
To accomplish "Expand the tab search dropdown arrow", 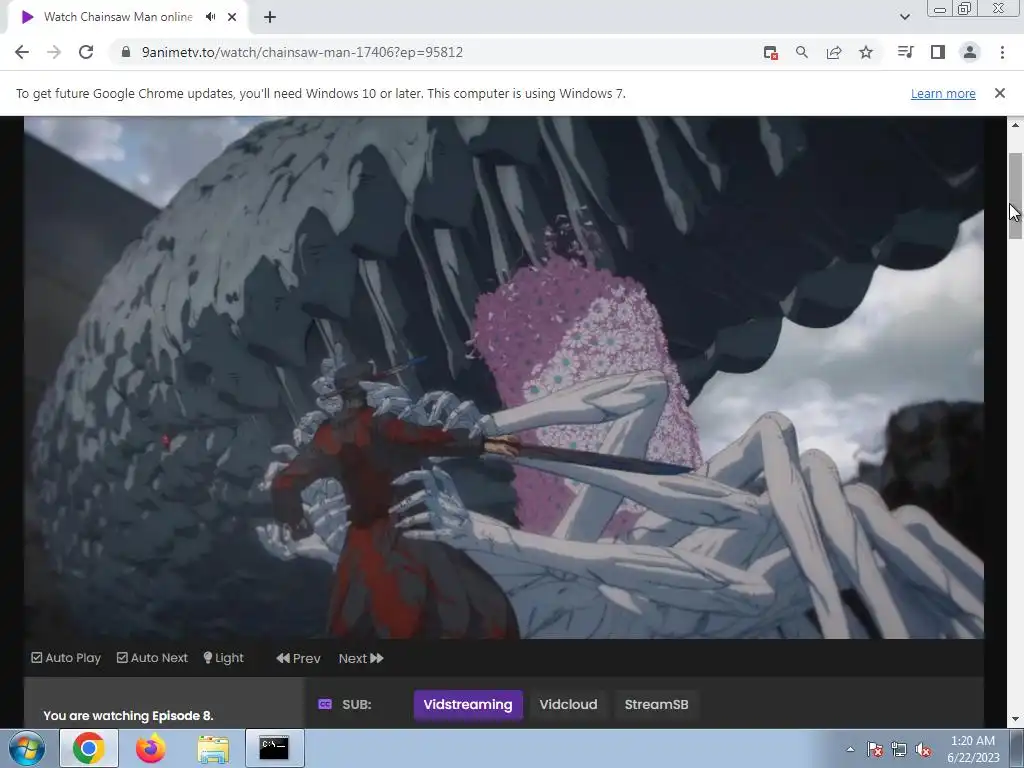I will (904, 17).
